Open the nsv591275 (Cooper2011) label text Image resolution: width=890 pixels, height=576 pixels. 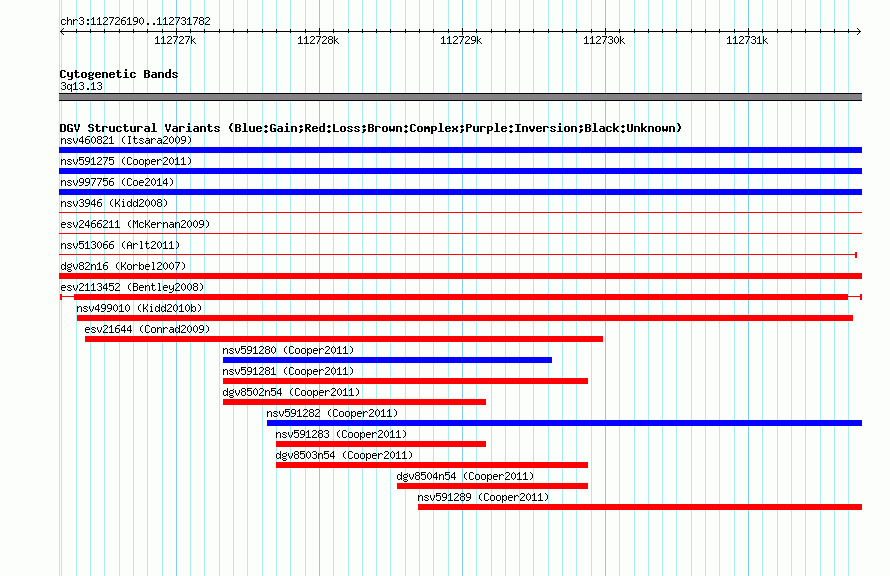coord(126,161)
